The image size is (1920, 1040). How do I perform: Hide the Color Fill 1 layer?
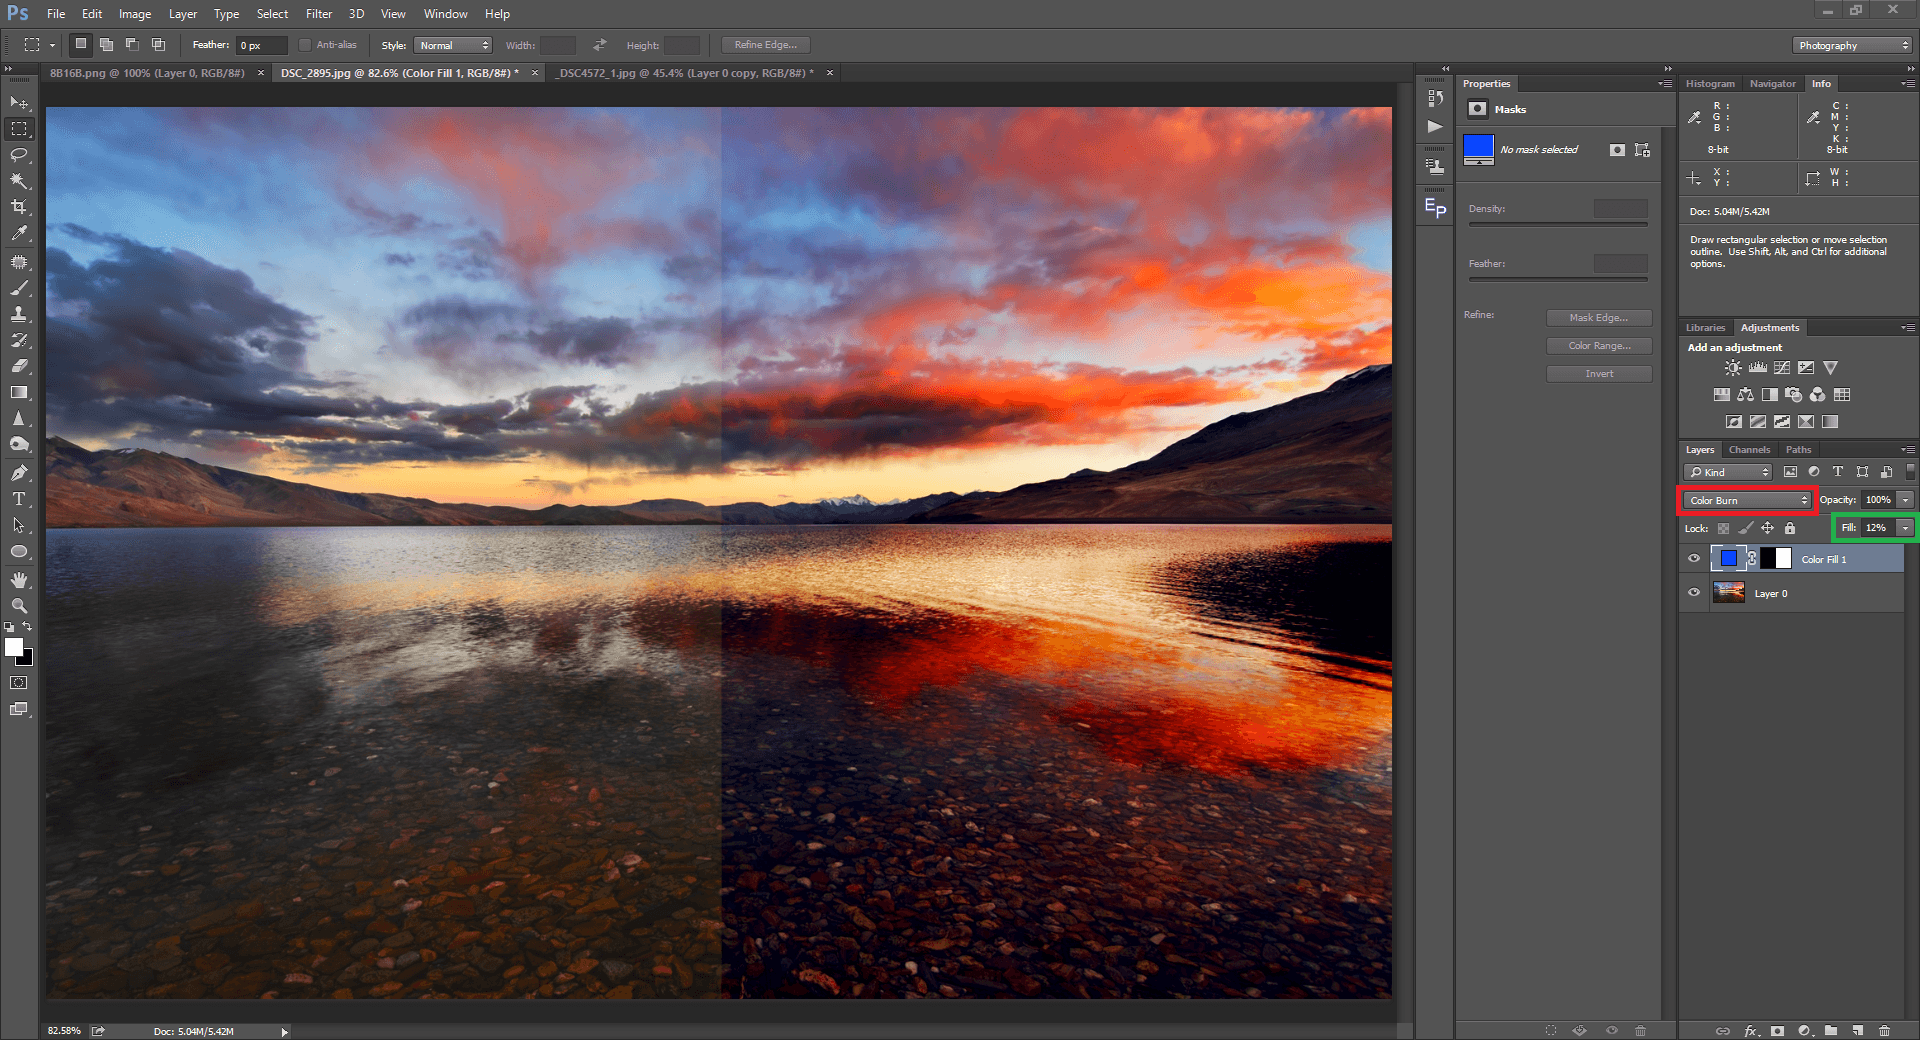tap(1694, 559)
